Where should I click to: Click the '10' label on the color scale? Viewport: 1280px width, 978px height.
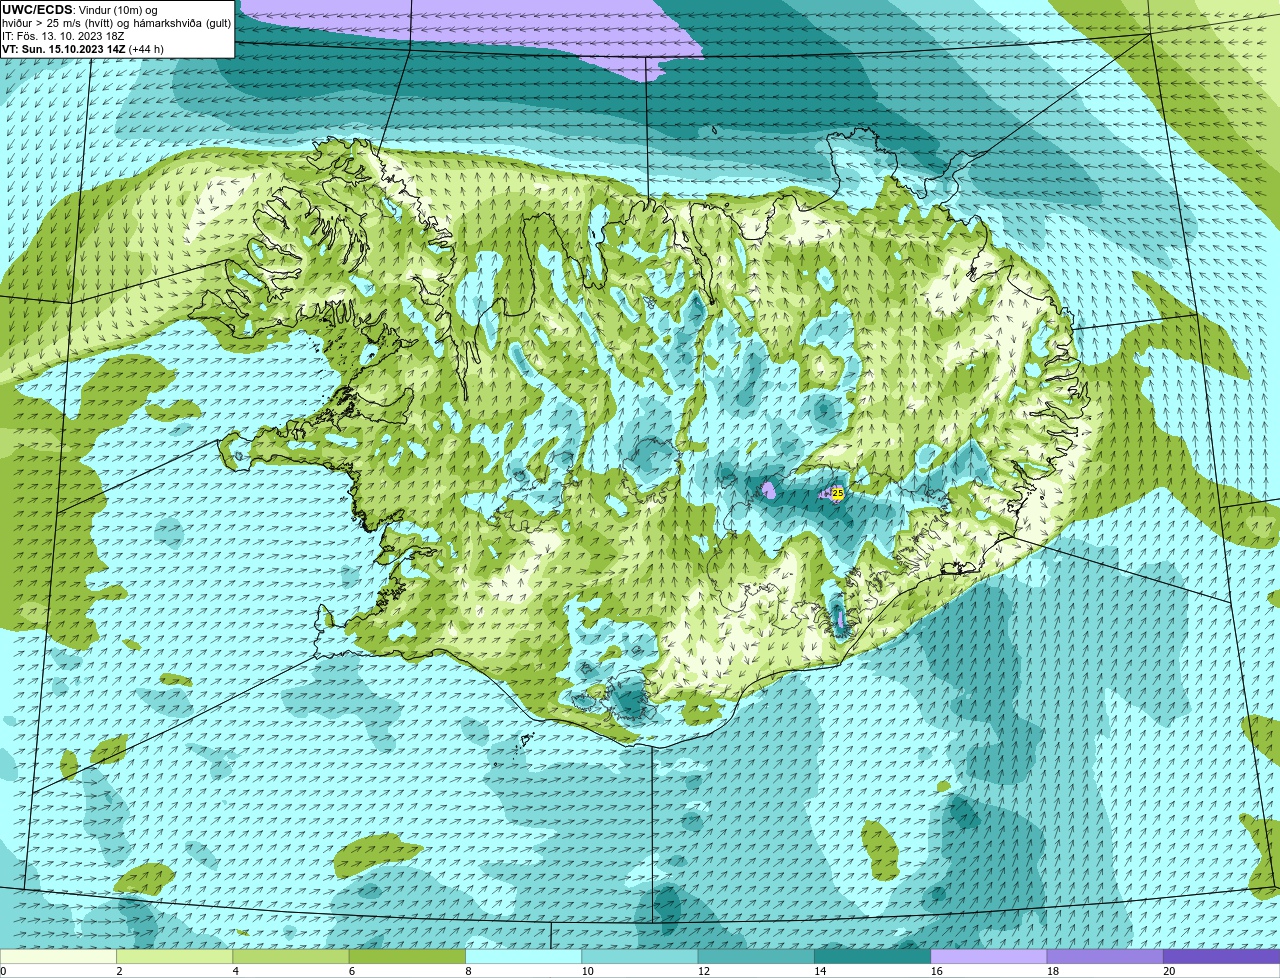coord(587,971)
